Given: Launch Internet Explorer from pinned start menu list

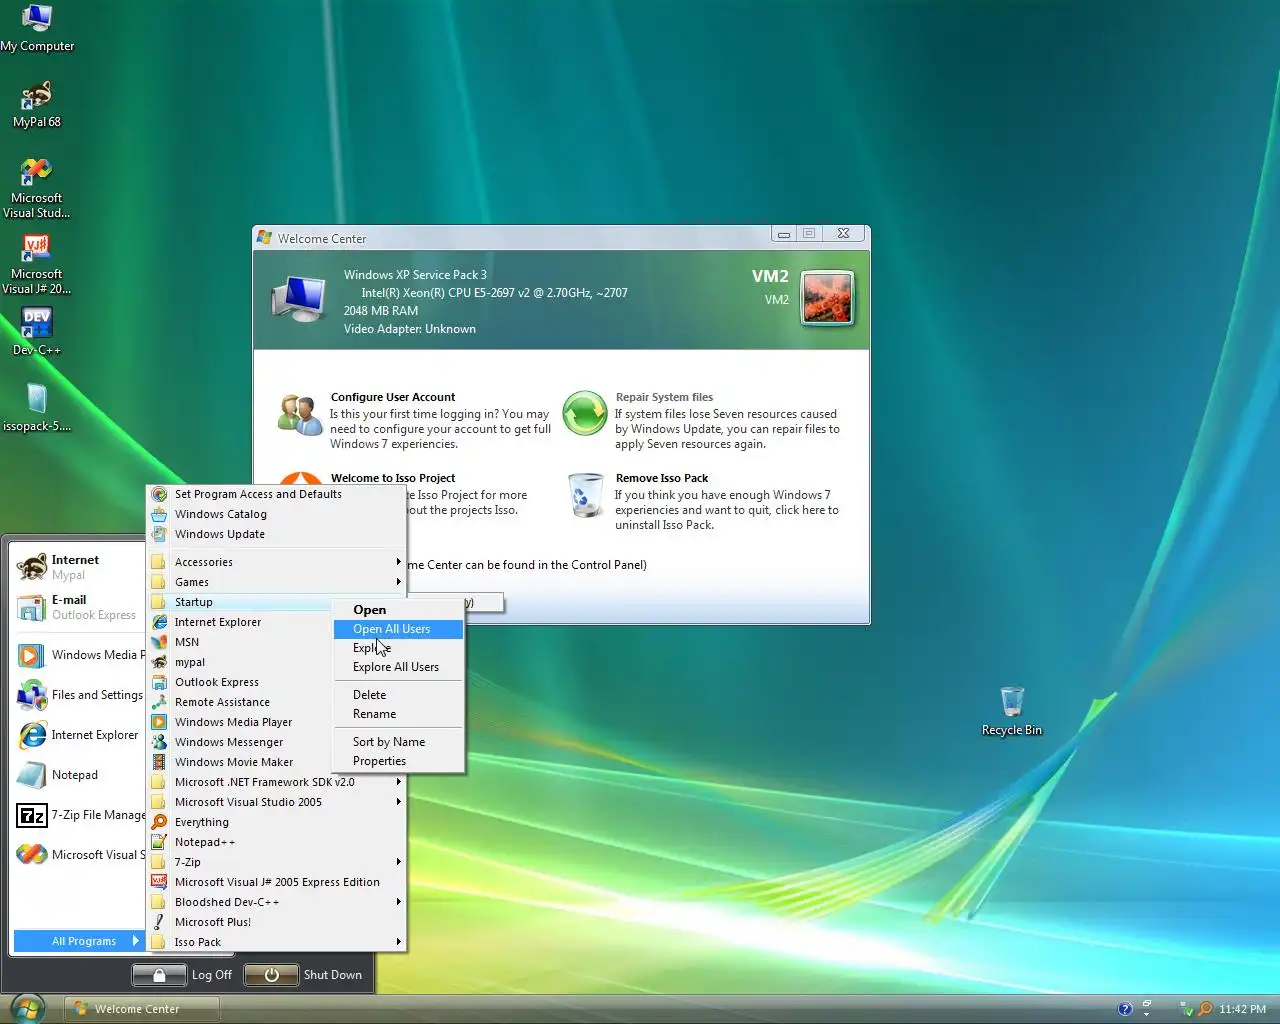Looking at the screenshot, I should (80, 735).
